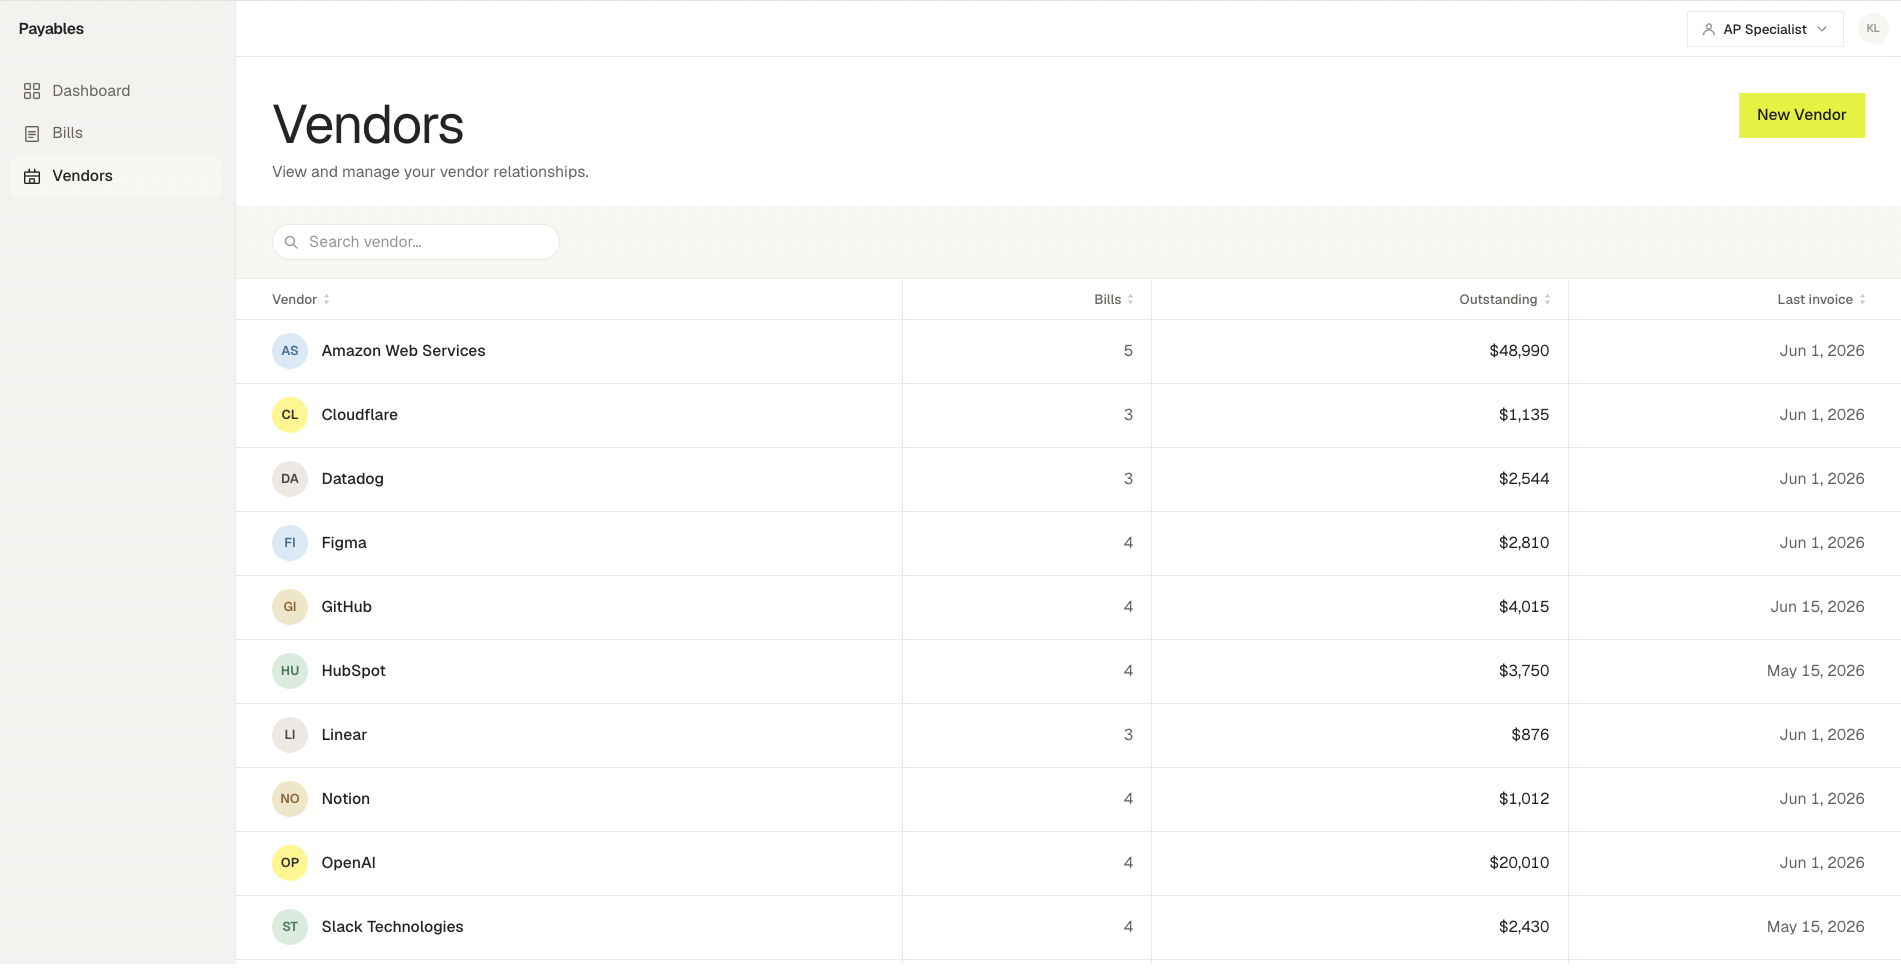Select the AS avatar for Amazon Web Services
The image size is (1901, 968).
click(x=290, y=351)
